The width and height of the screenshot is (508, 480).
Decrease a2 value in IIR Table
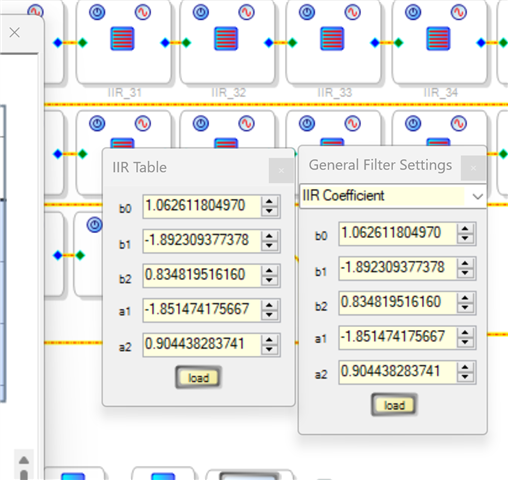point(269,349)
